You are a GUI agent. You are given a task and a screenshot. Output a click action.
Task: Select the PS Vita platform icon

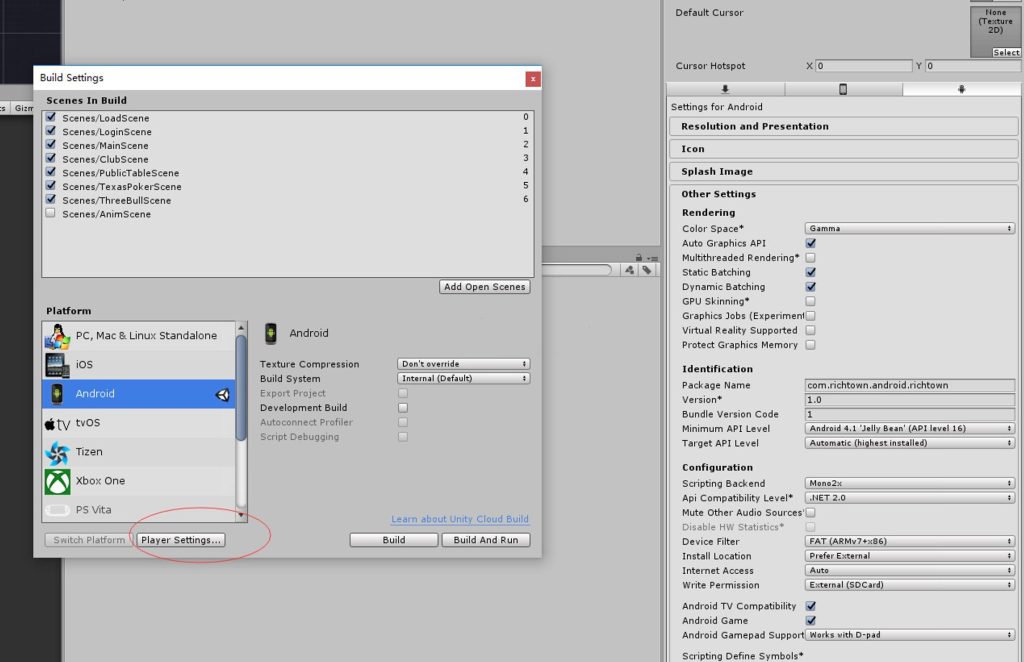tap(57, 510)
